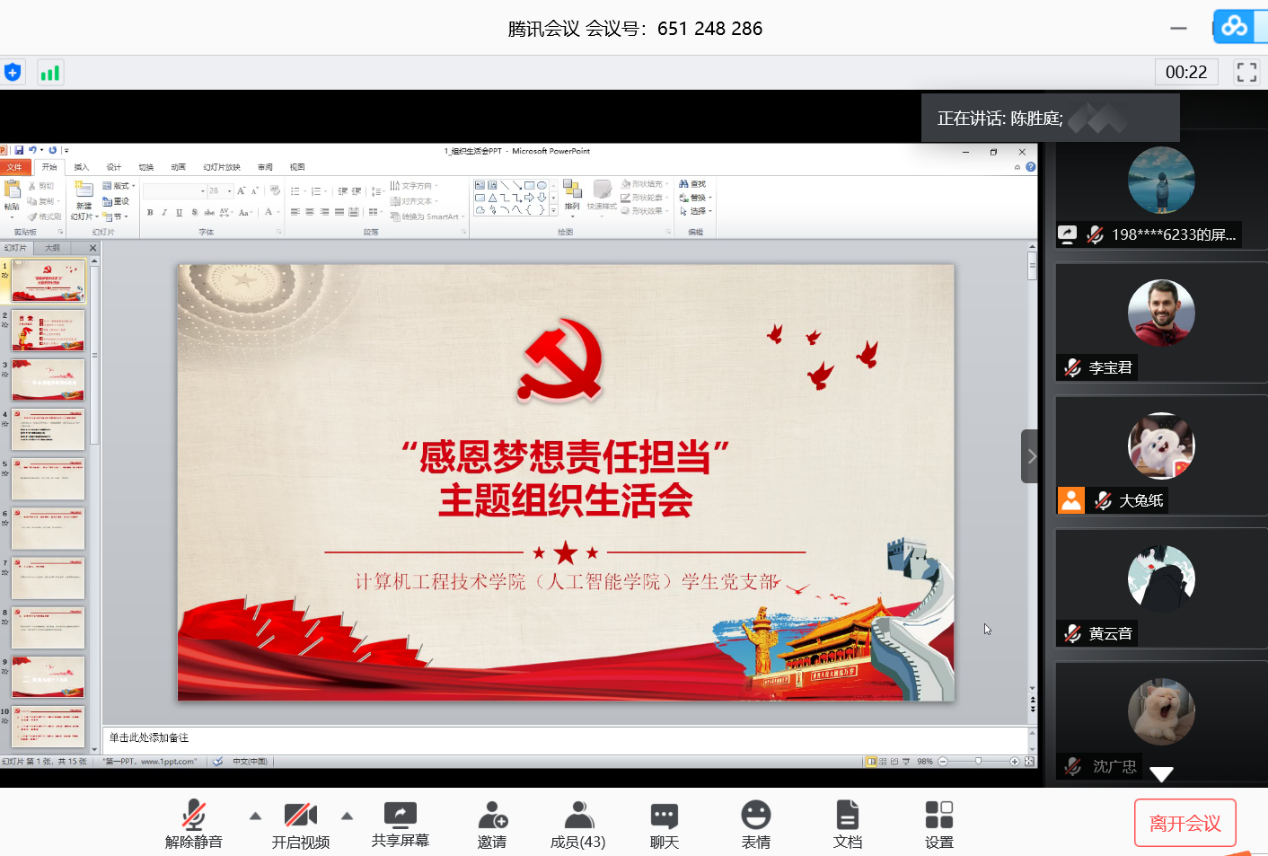Toggle Underline formatting
The width and height of the screenshot is (1268, 856).
pos(179,212)
